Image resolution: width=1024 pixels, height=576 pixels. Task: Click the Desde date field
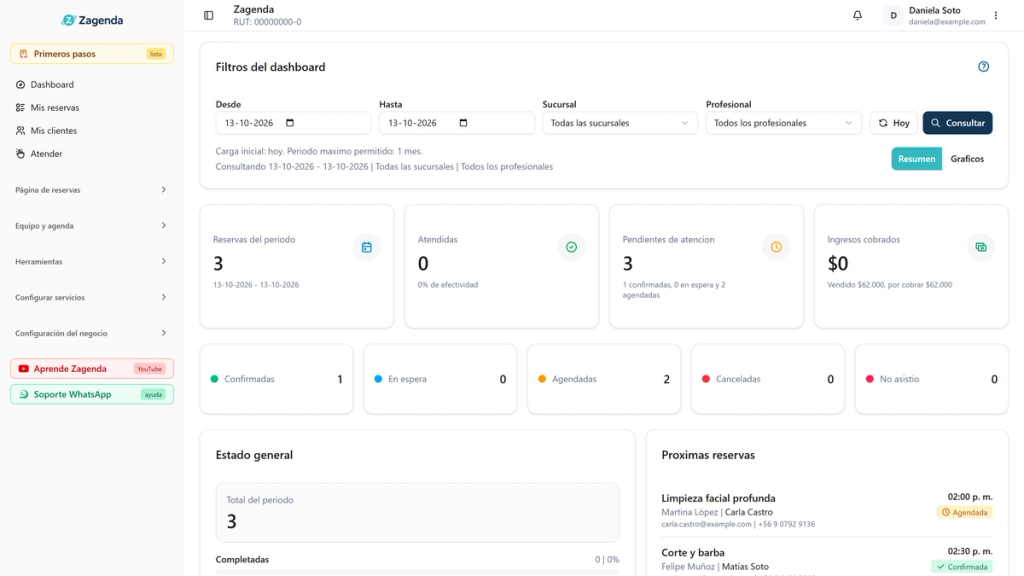pyautogui.click(x=293, y=123)
